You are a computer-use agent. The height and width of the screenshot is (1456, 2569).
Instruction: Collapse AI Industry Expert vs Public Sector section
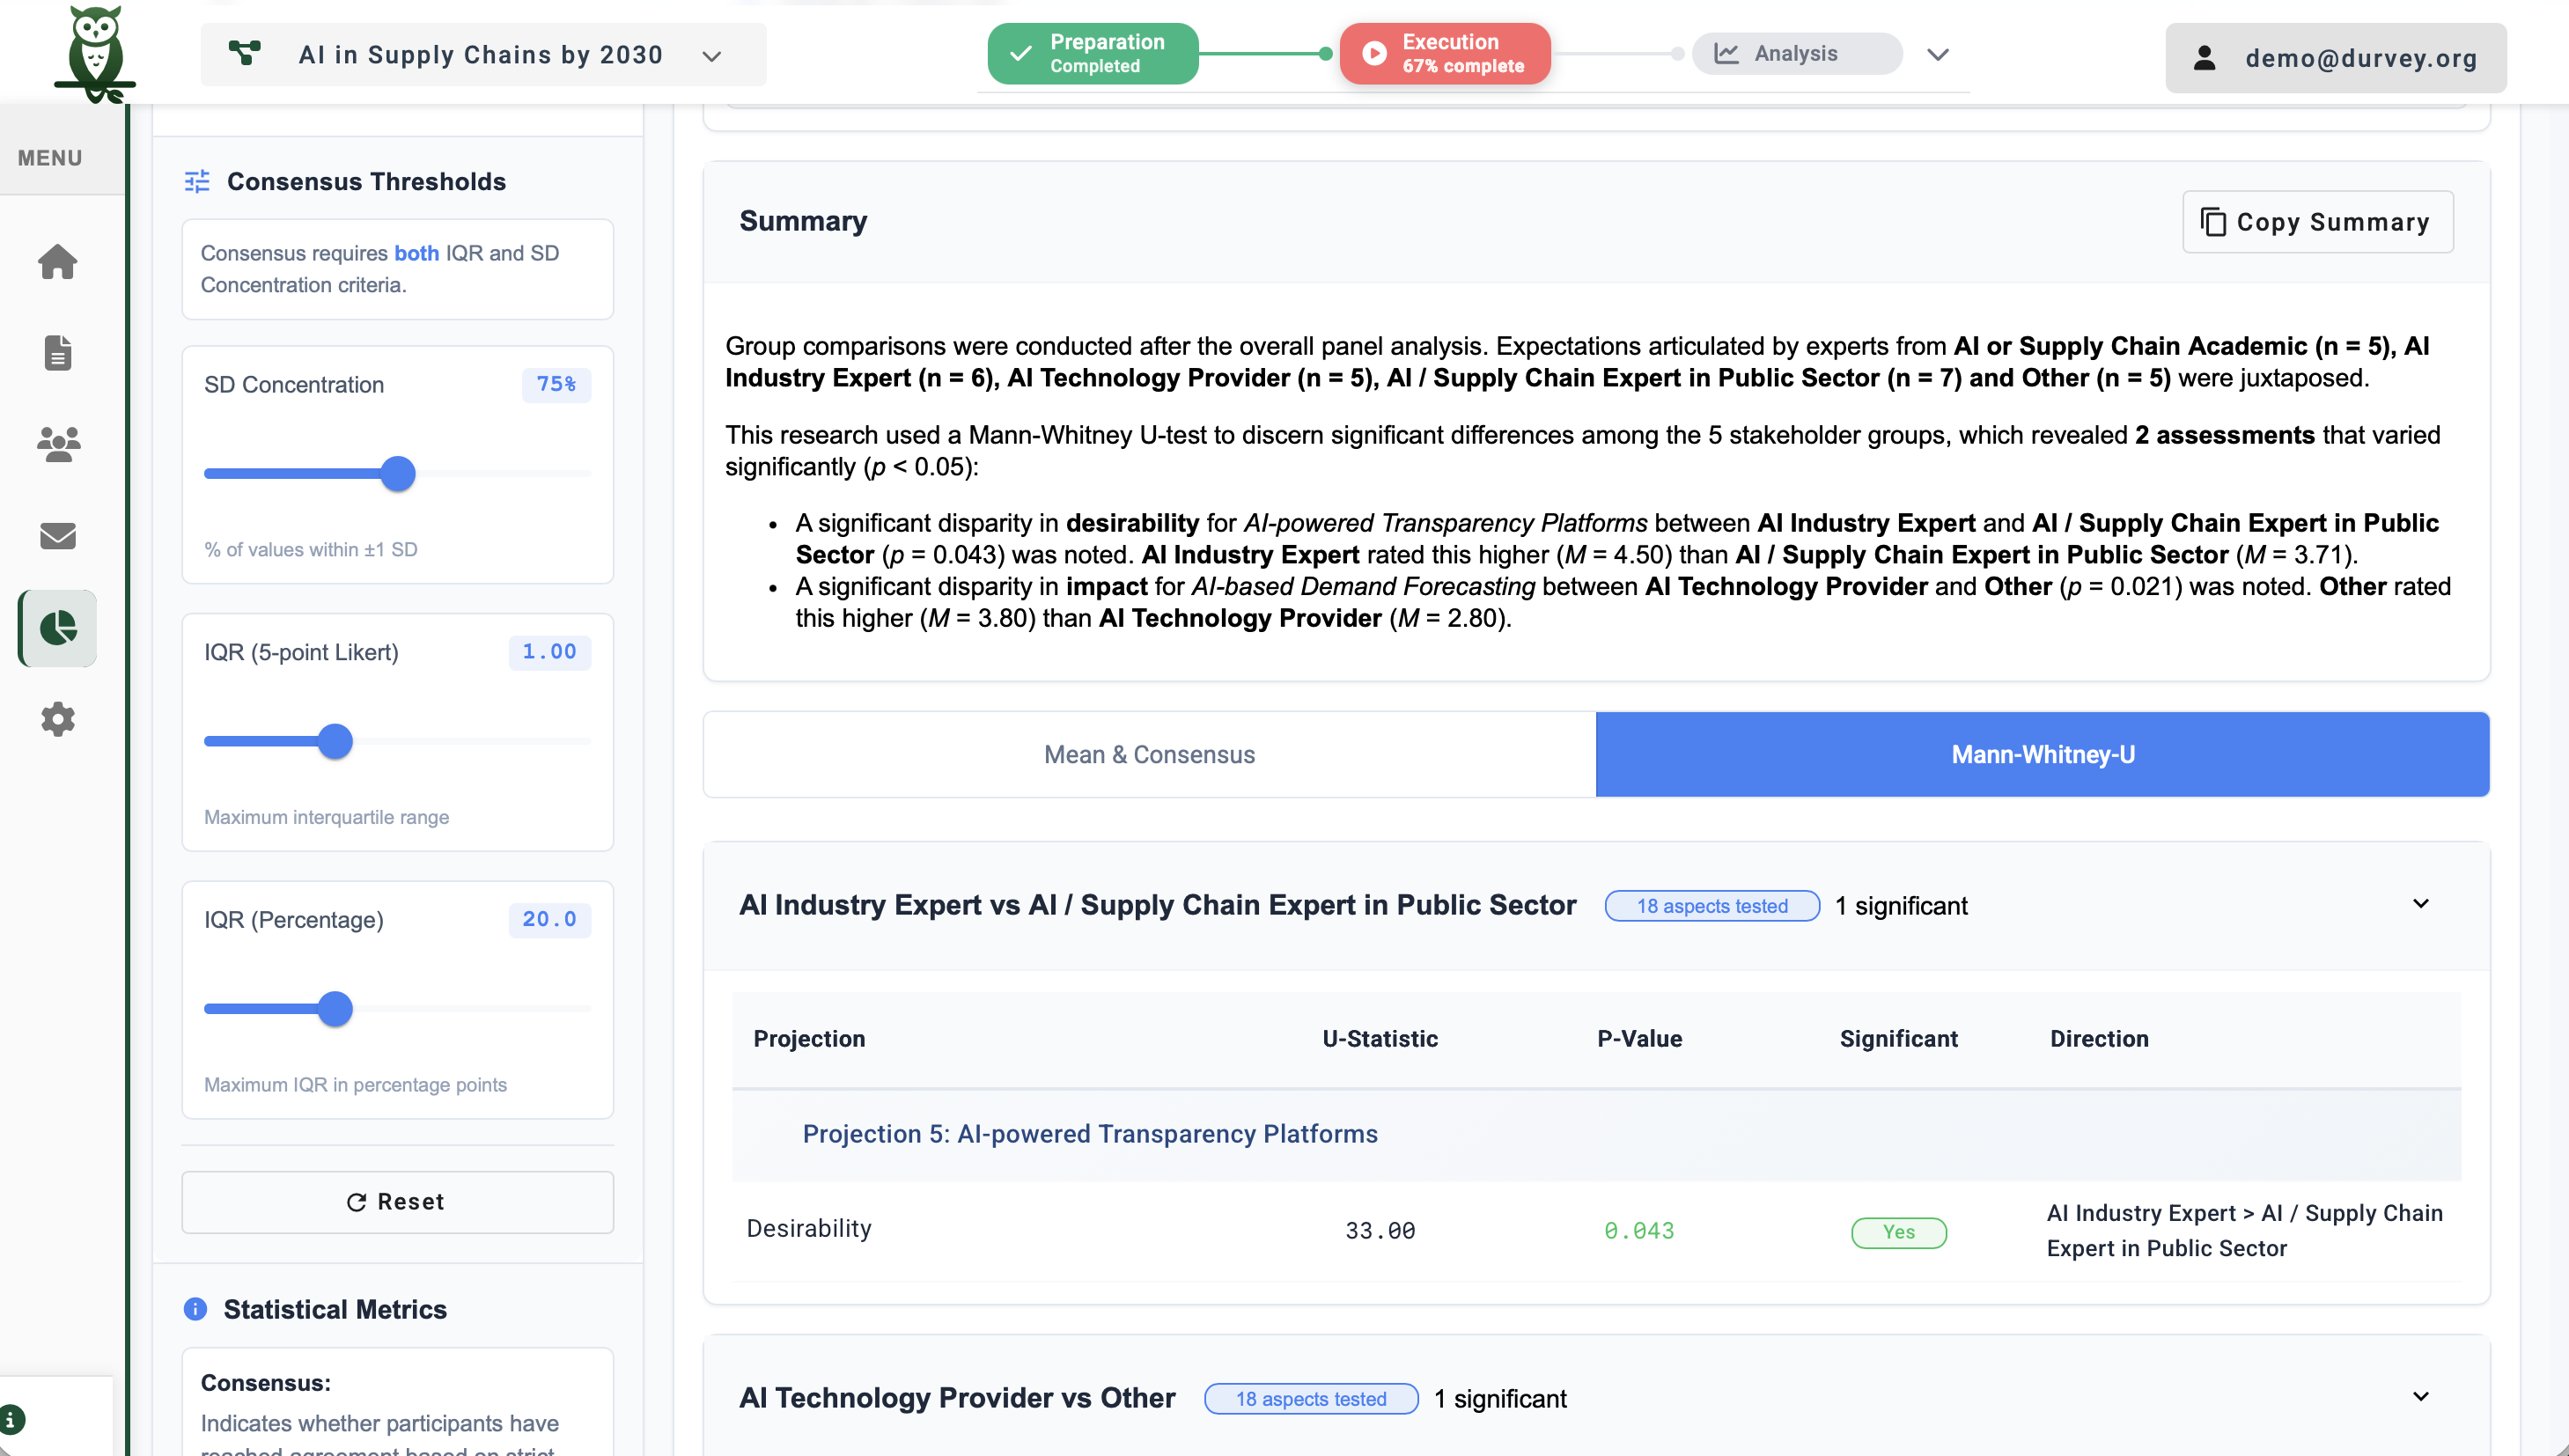(x=2420, y=904)
